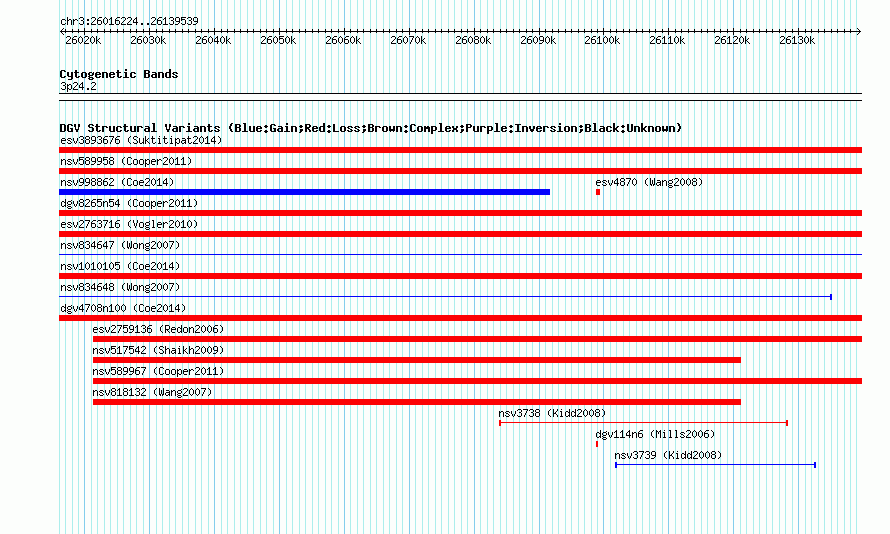Click the 26130k ruler tick label
The width and height of the screenshot is (890, 534).
click(x=797, y=41)
